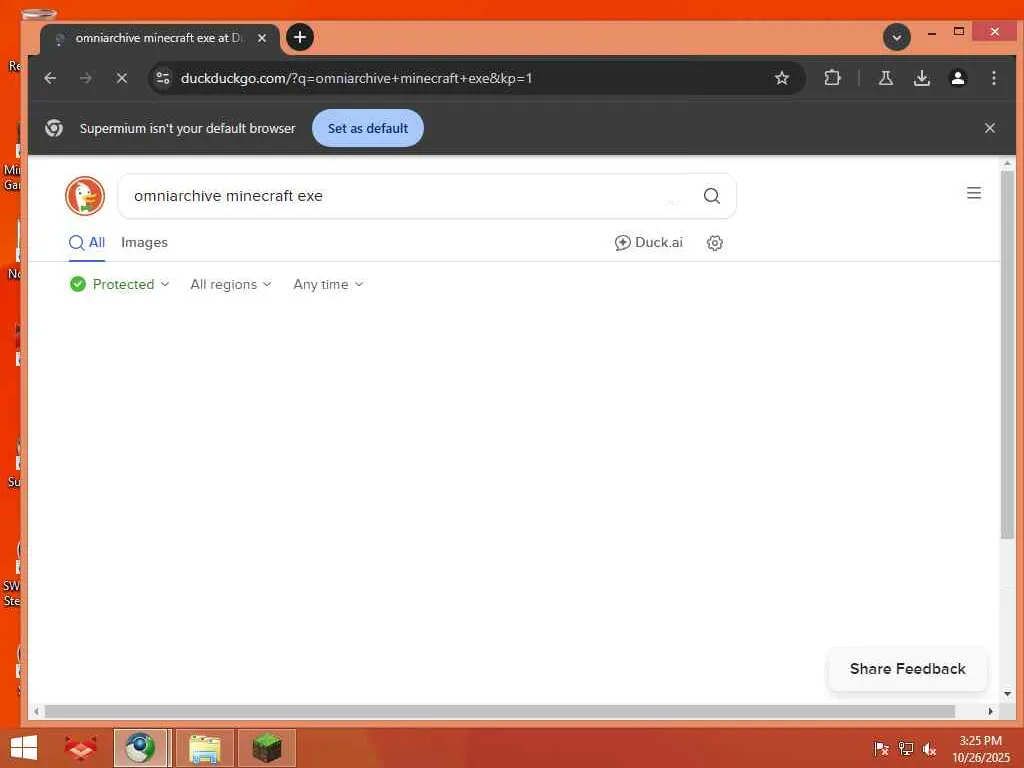Open the experiments flask icon
Screen dimensions: 1024x768
click(886, 78)
